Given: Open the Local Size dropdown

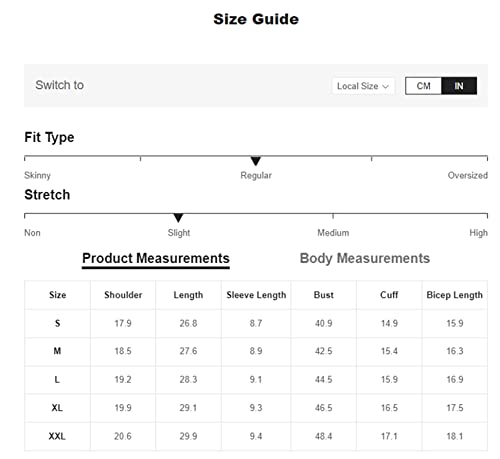Looking at the screenshot, I should click(363, 86).
